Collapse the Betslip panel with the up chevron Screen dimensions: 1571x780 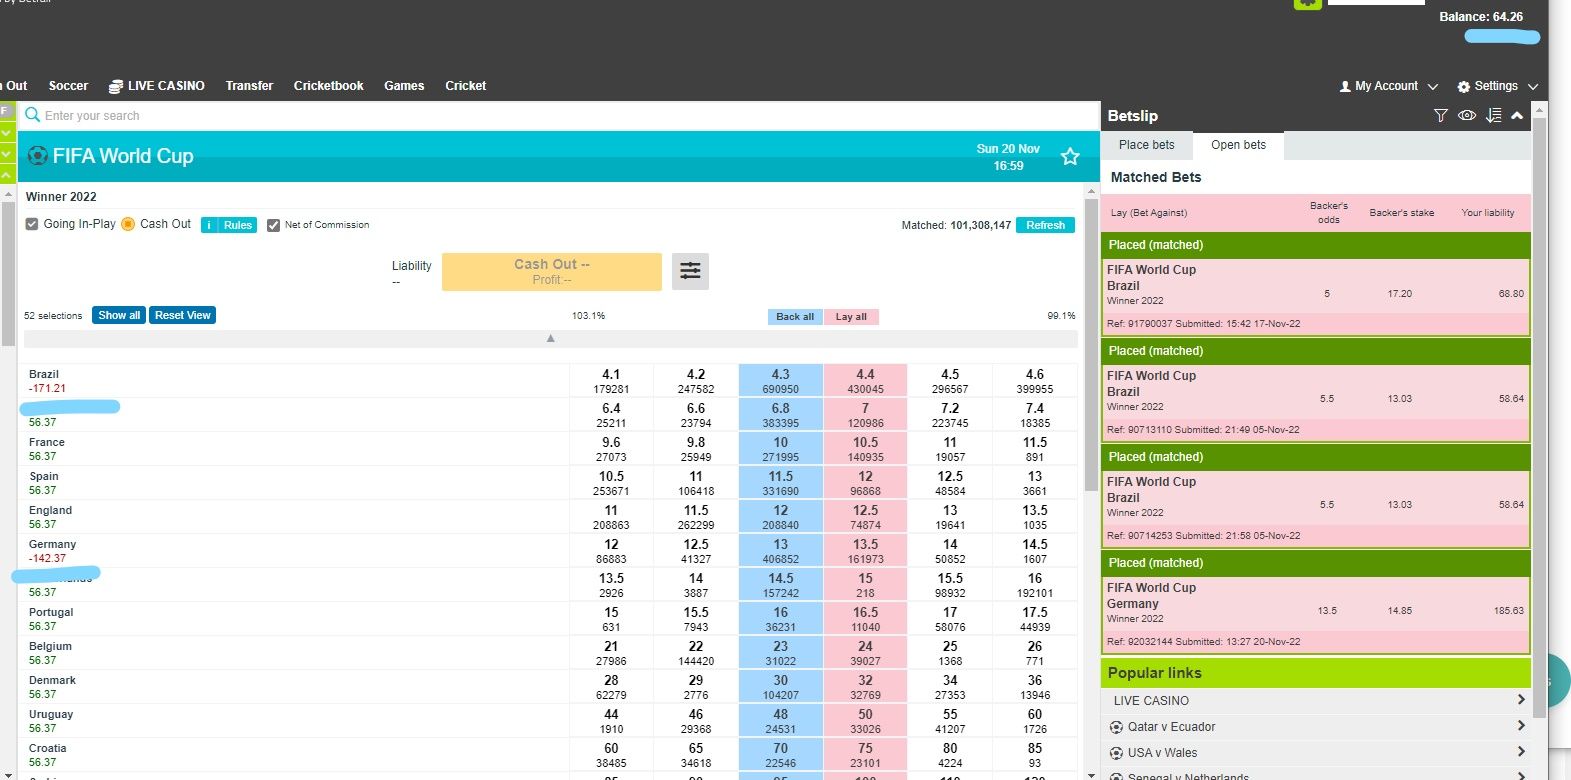coord(1517,116)
